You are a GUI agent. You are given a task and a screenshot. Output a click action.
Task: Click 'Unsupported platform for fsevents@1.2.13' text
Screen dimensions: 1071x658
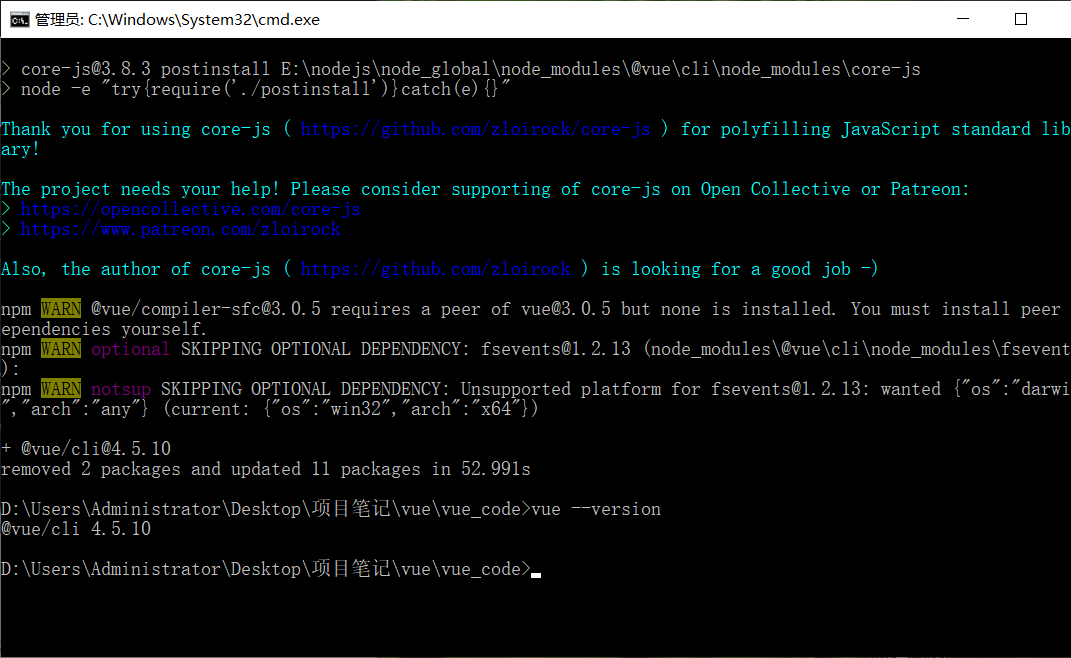(660, 389)
